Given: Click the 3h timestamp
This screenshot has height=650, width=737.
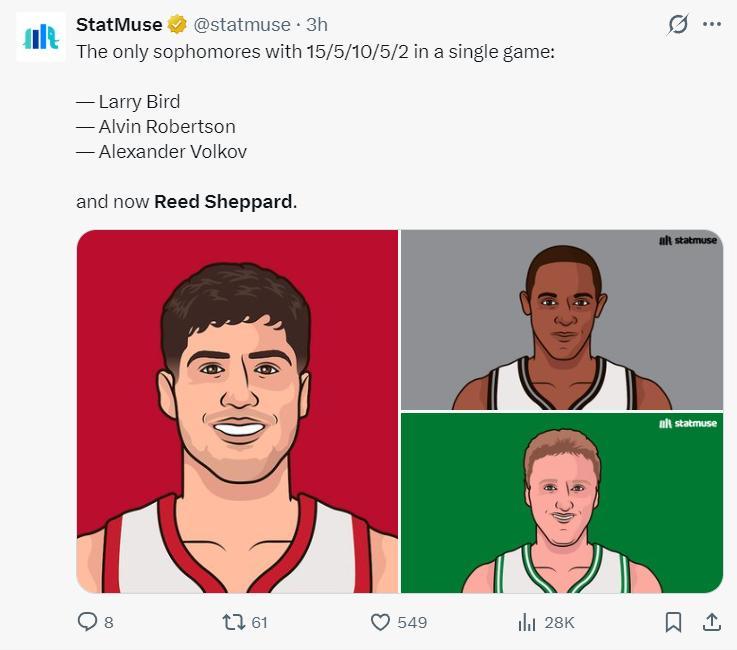Looking at the screenshot, I should click(316, 24).
